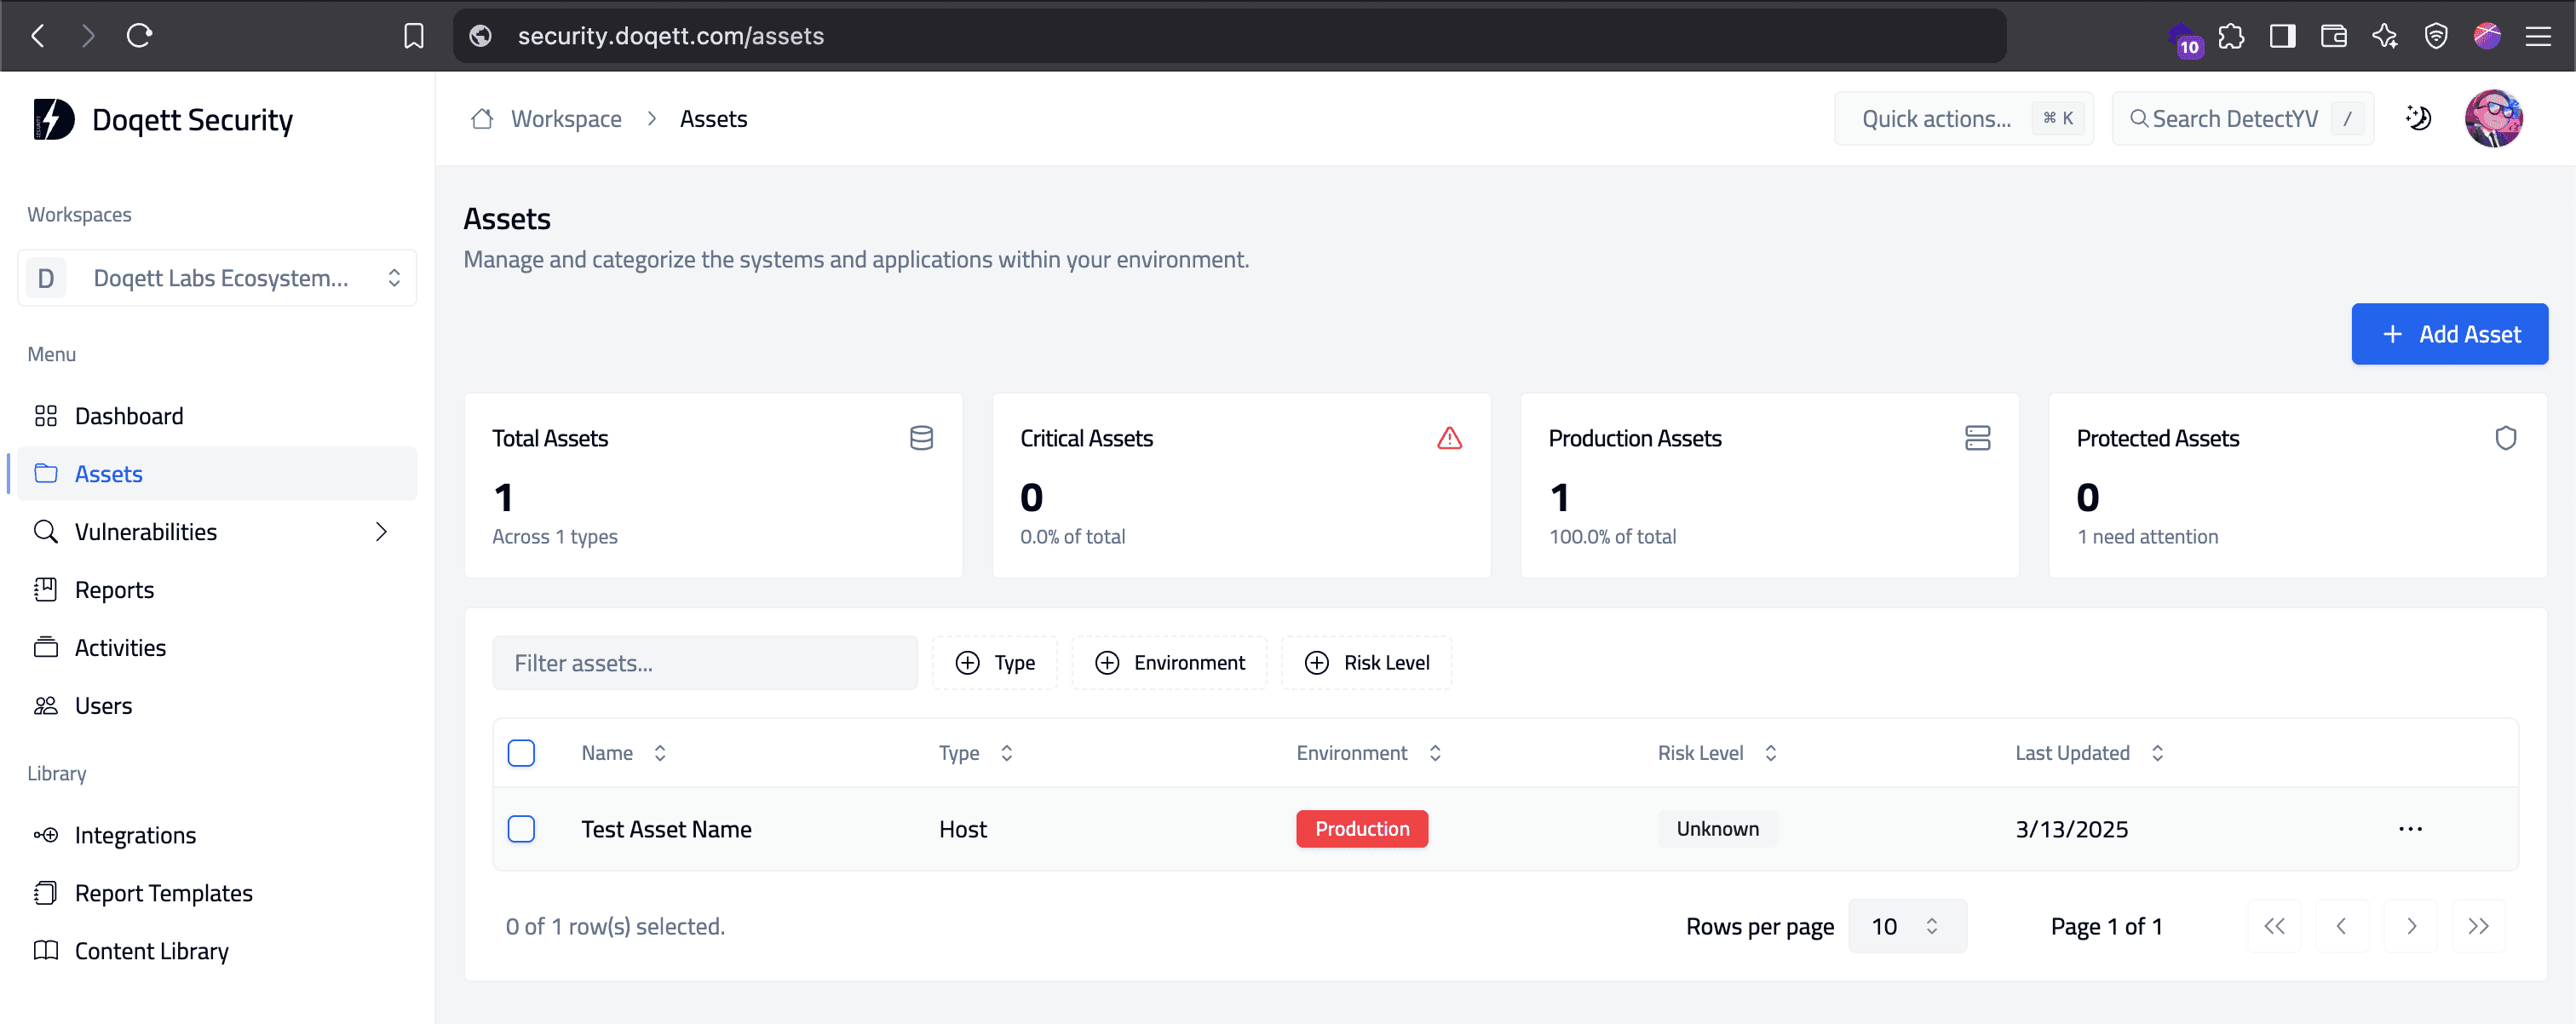Open the rows per page dropdown

(1907, 926)
